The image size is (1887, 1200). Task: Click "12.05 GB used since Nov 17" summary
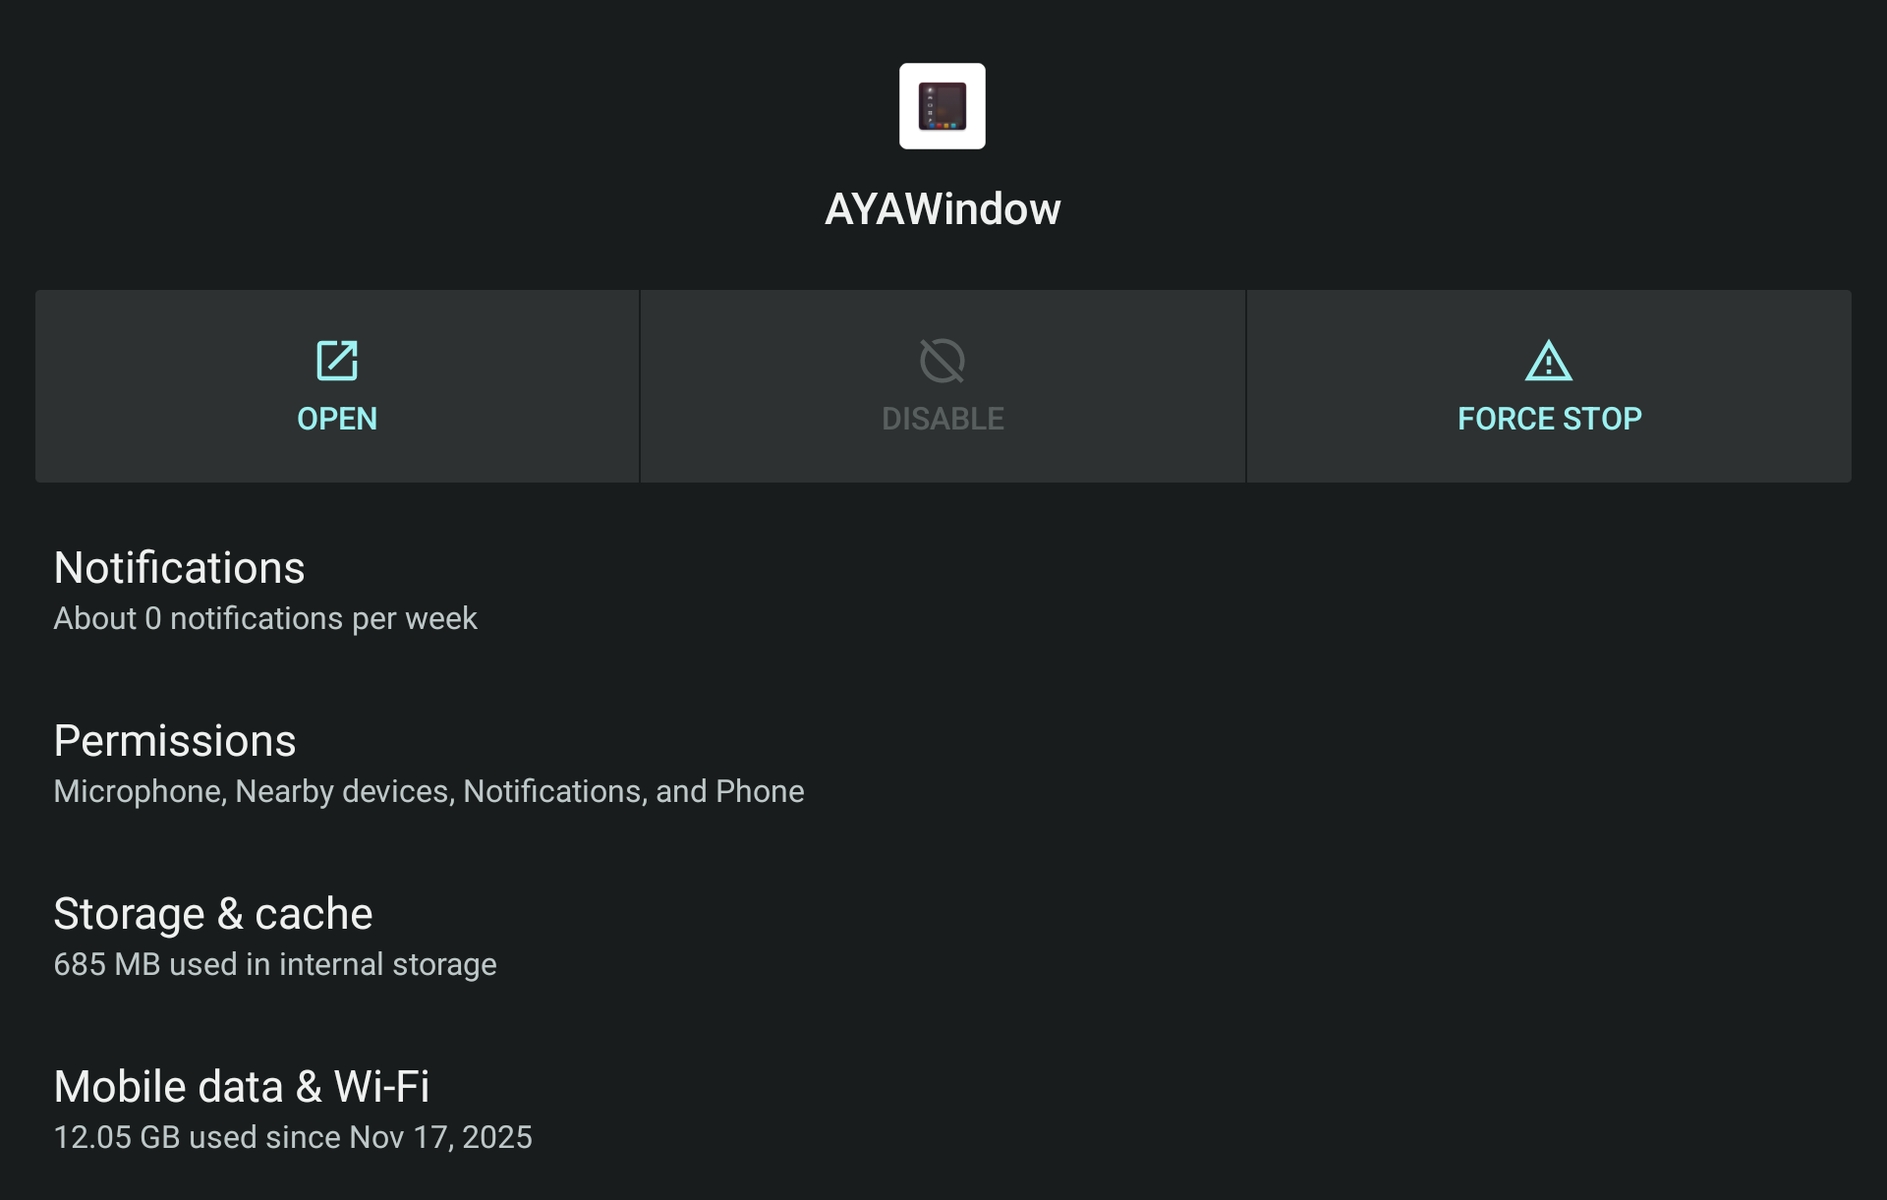[x=292, y=1138]
